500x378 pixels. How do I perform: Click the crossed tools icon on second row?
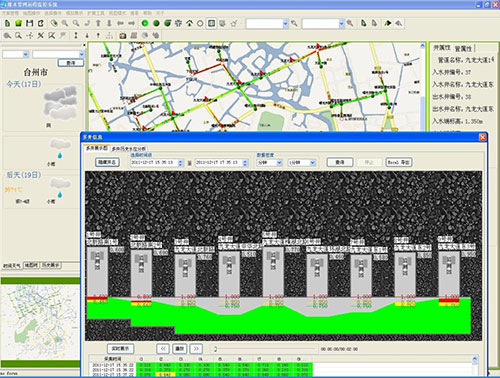[41, 35]
